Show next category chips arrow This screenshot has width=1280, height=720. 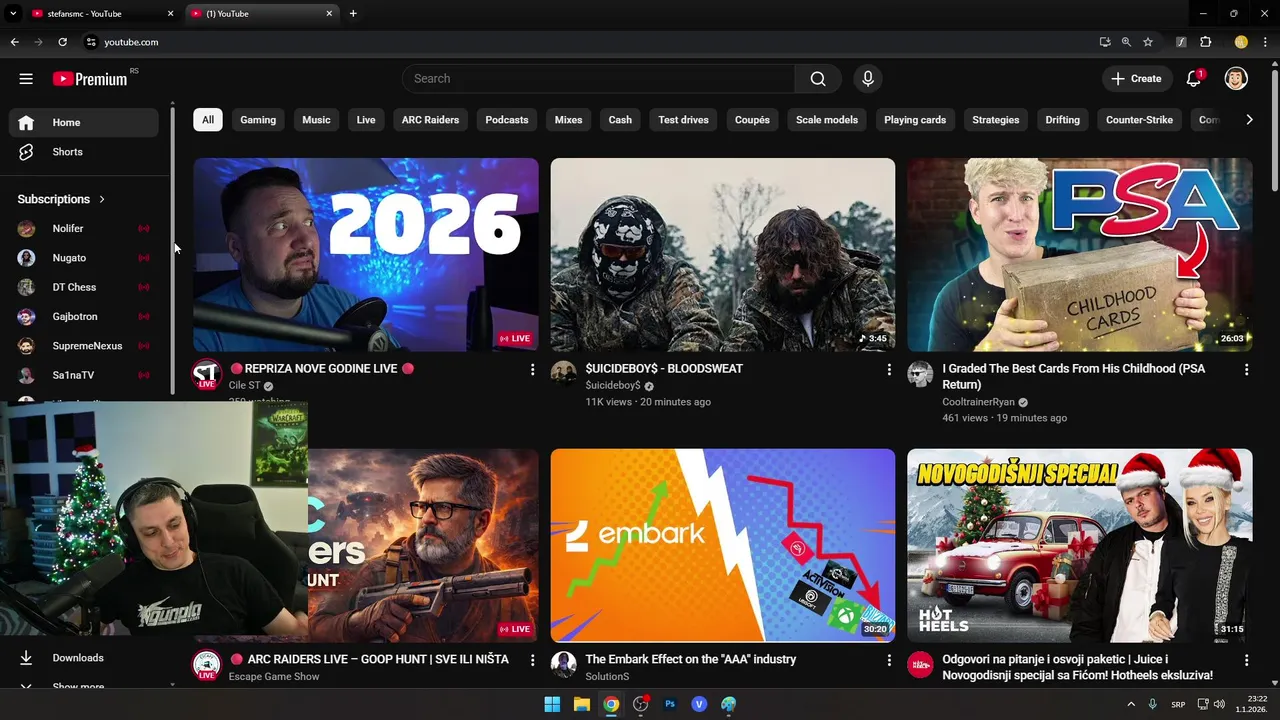[1249, 120]
